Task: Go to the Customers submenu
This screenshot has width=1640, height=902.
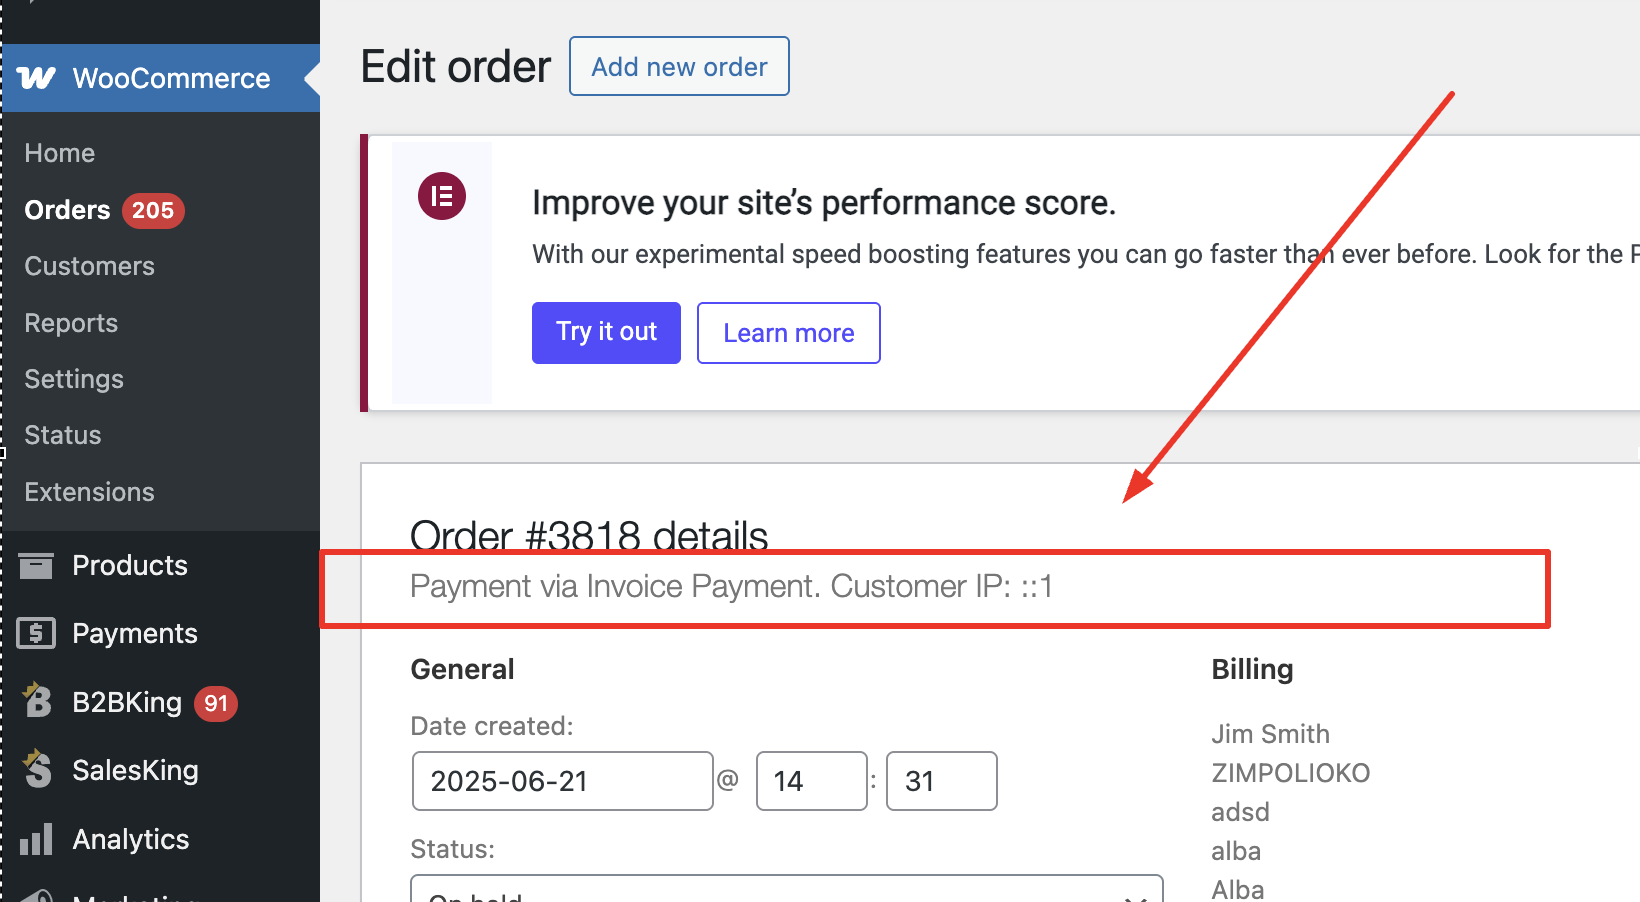Action: click(x=90, y=266)
